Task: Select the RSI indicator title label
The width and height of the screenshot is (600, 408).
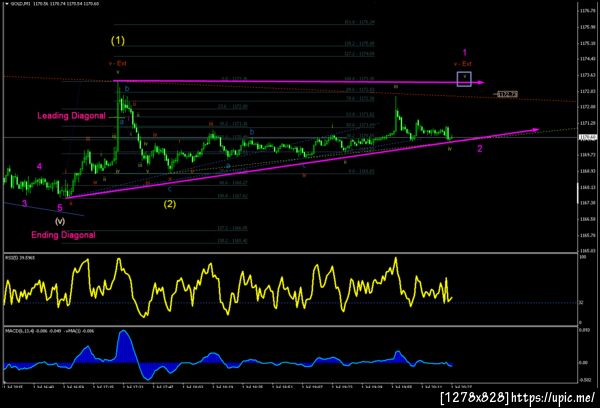Action: [x=20, y=258]
